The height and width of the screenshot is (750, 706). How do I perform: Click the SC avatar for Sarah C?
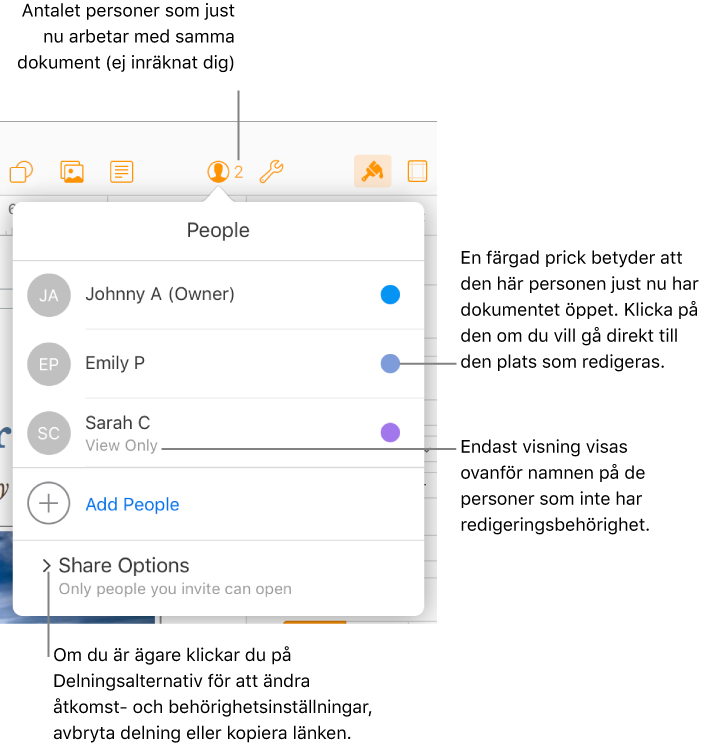[x=49, y=433]
